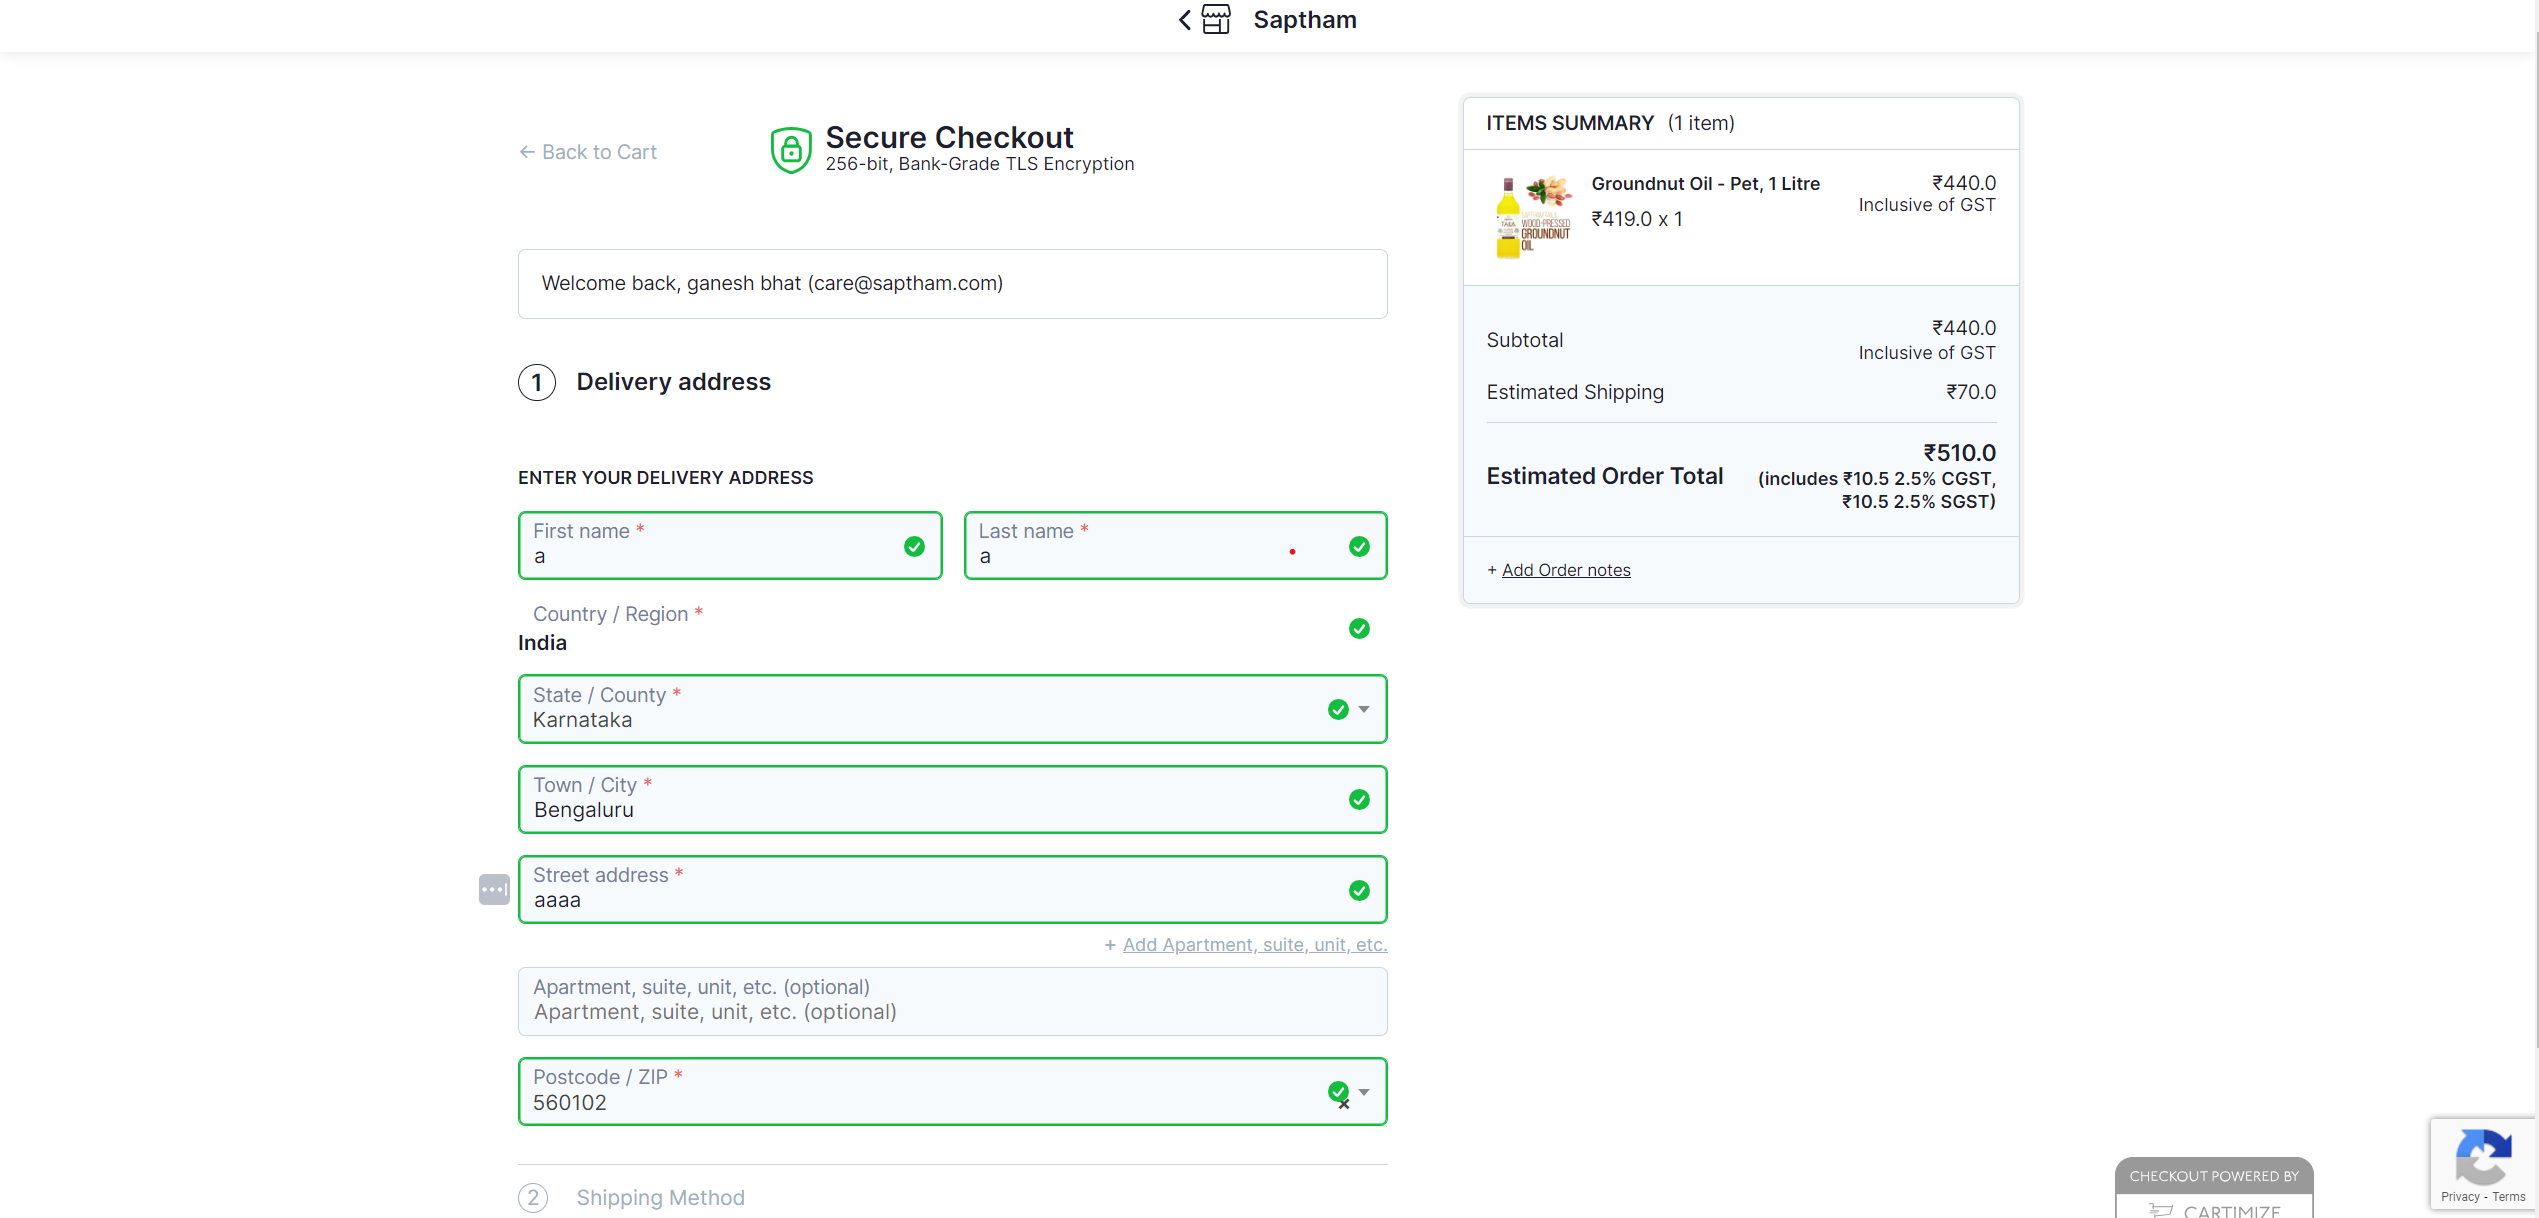2539x1218 pixels.
Task: Open the Postcode / ZIP dropdown arrow
Action: click(x=1364, y=1092)
